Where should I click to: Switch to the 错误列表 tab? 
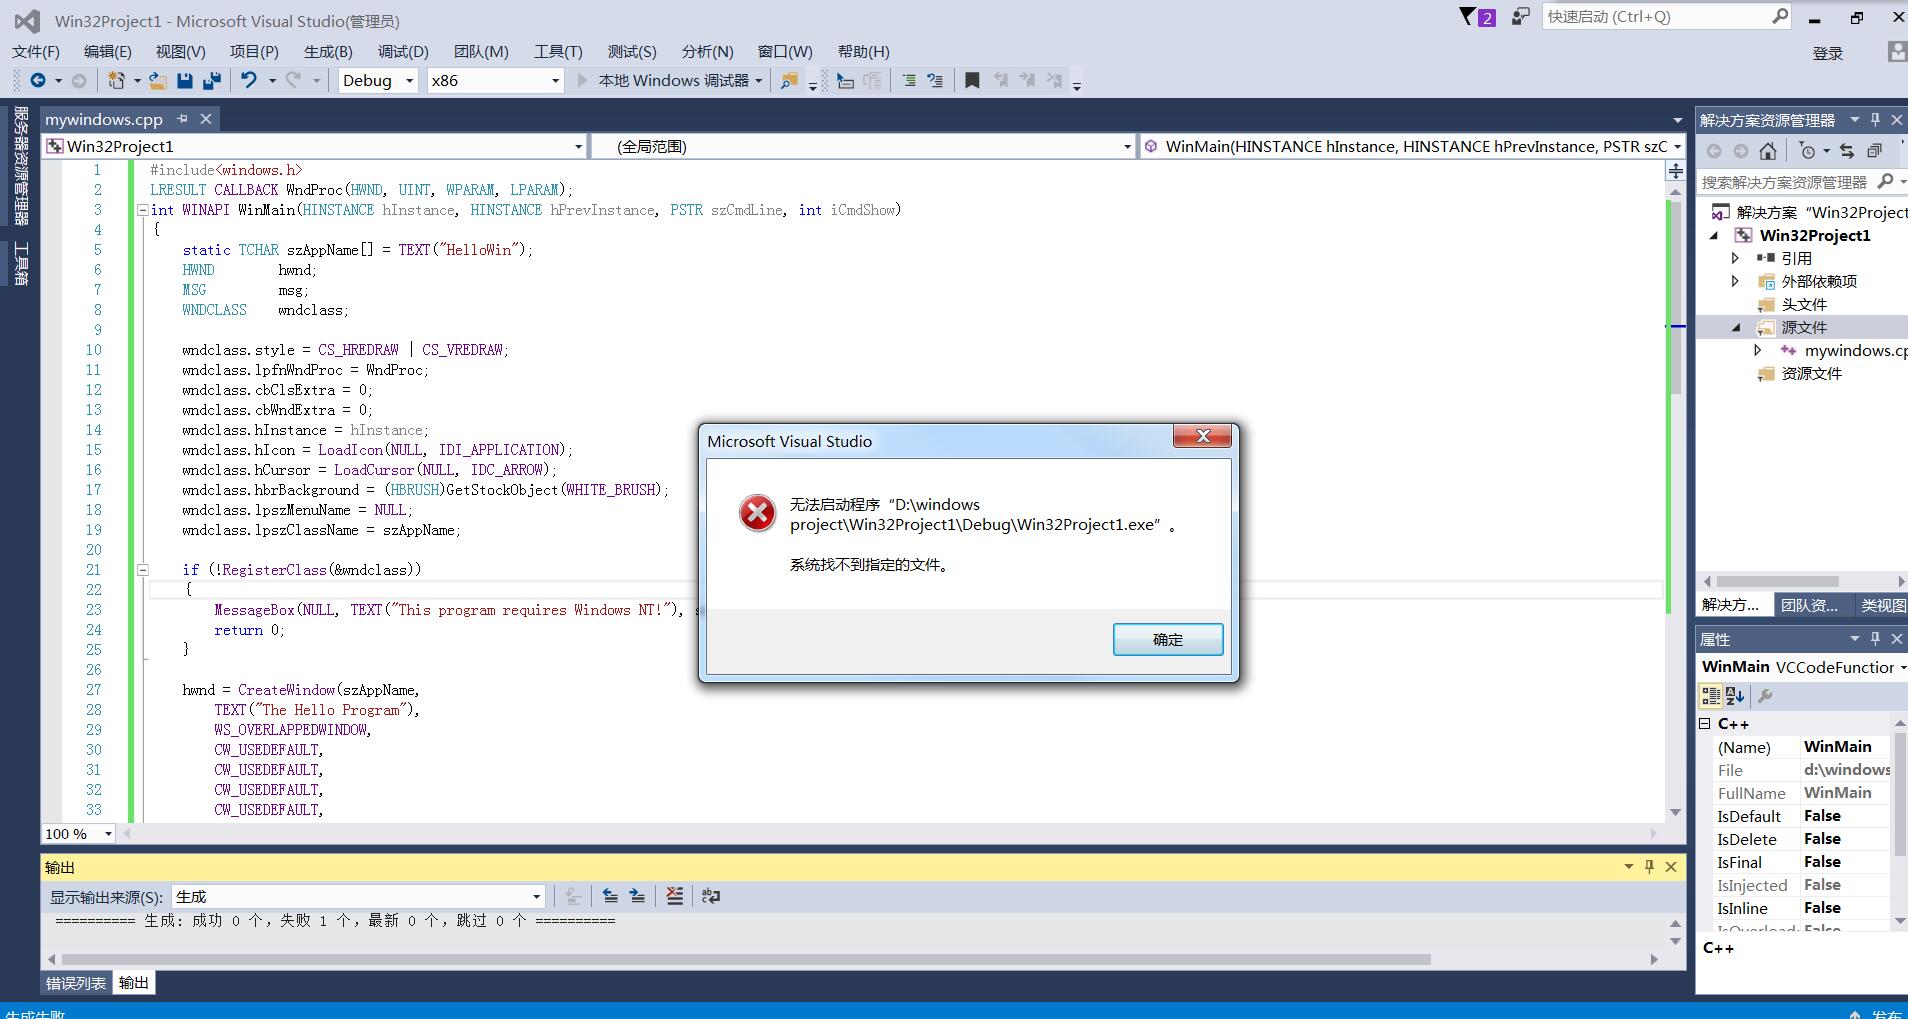point(76,983)
